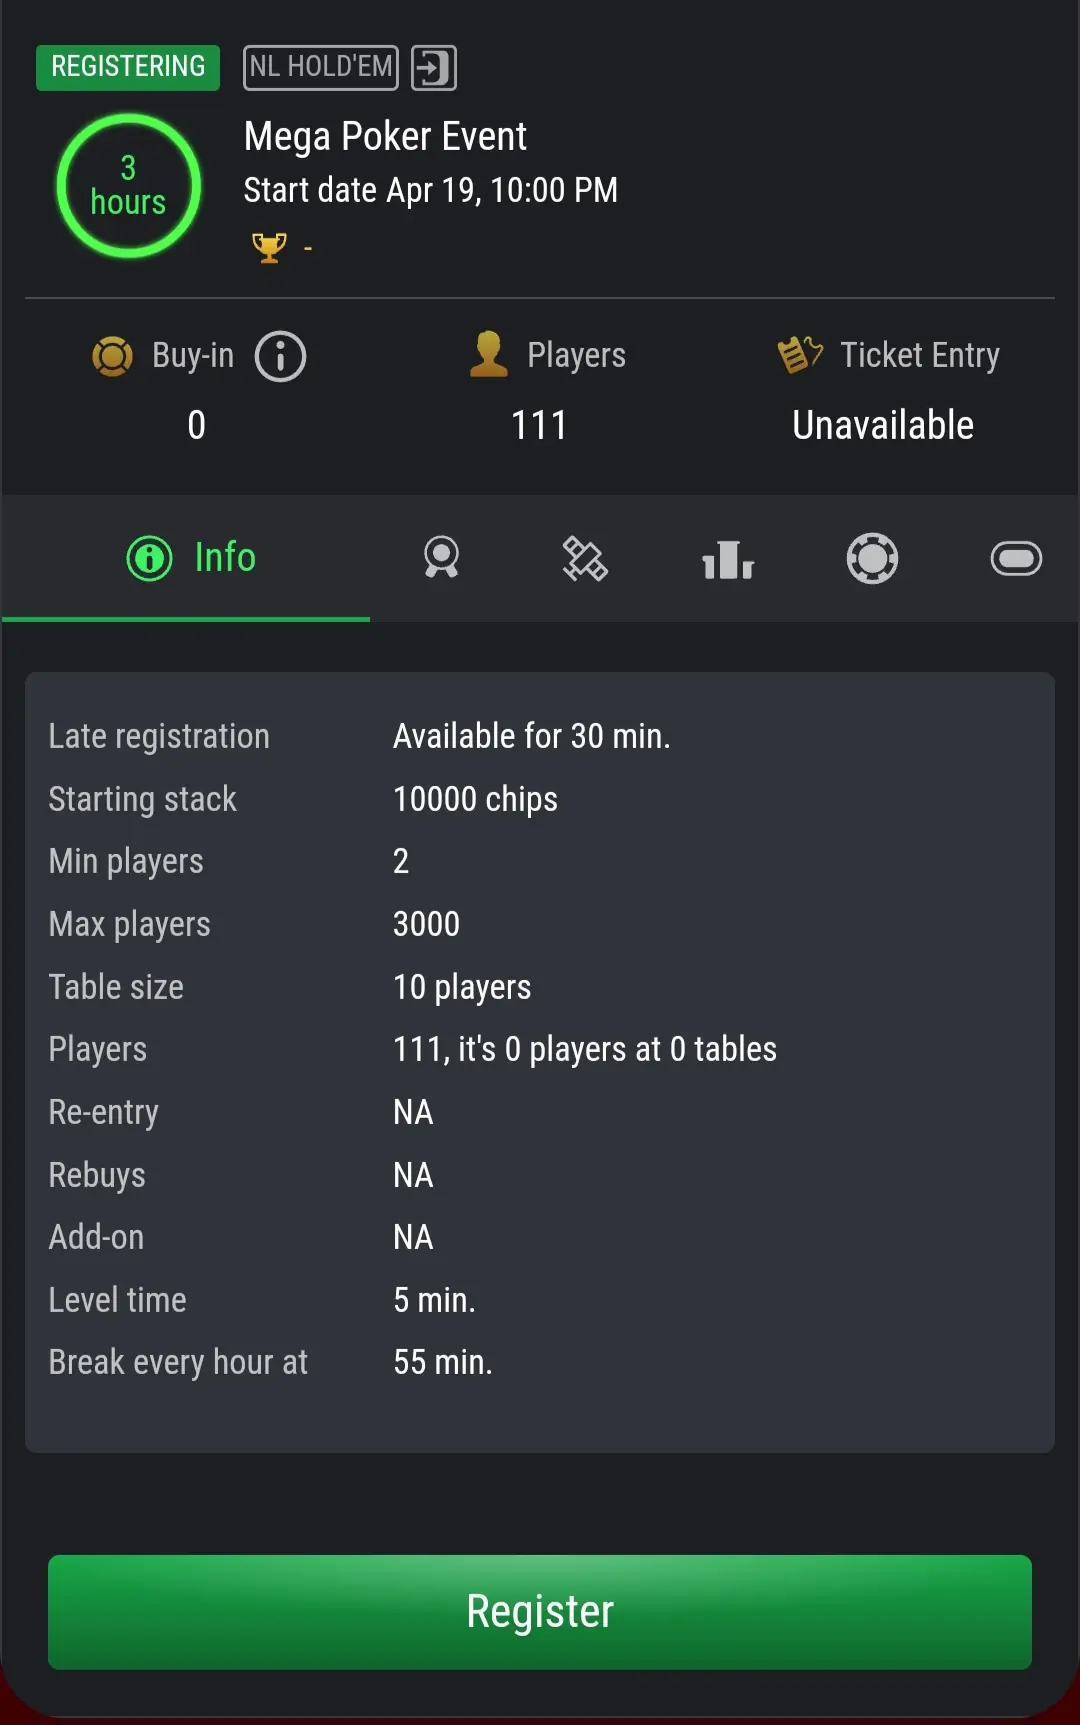Click the Players avatar icon
This screenshot has width=1080, height=1725.
pos(489,354)
